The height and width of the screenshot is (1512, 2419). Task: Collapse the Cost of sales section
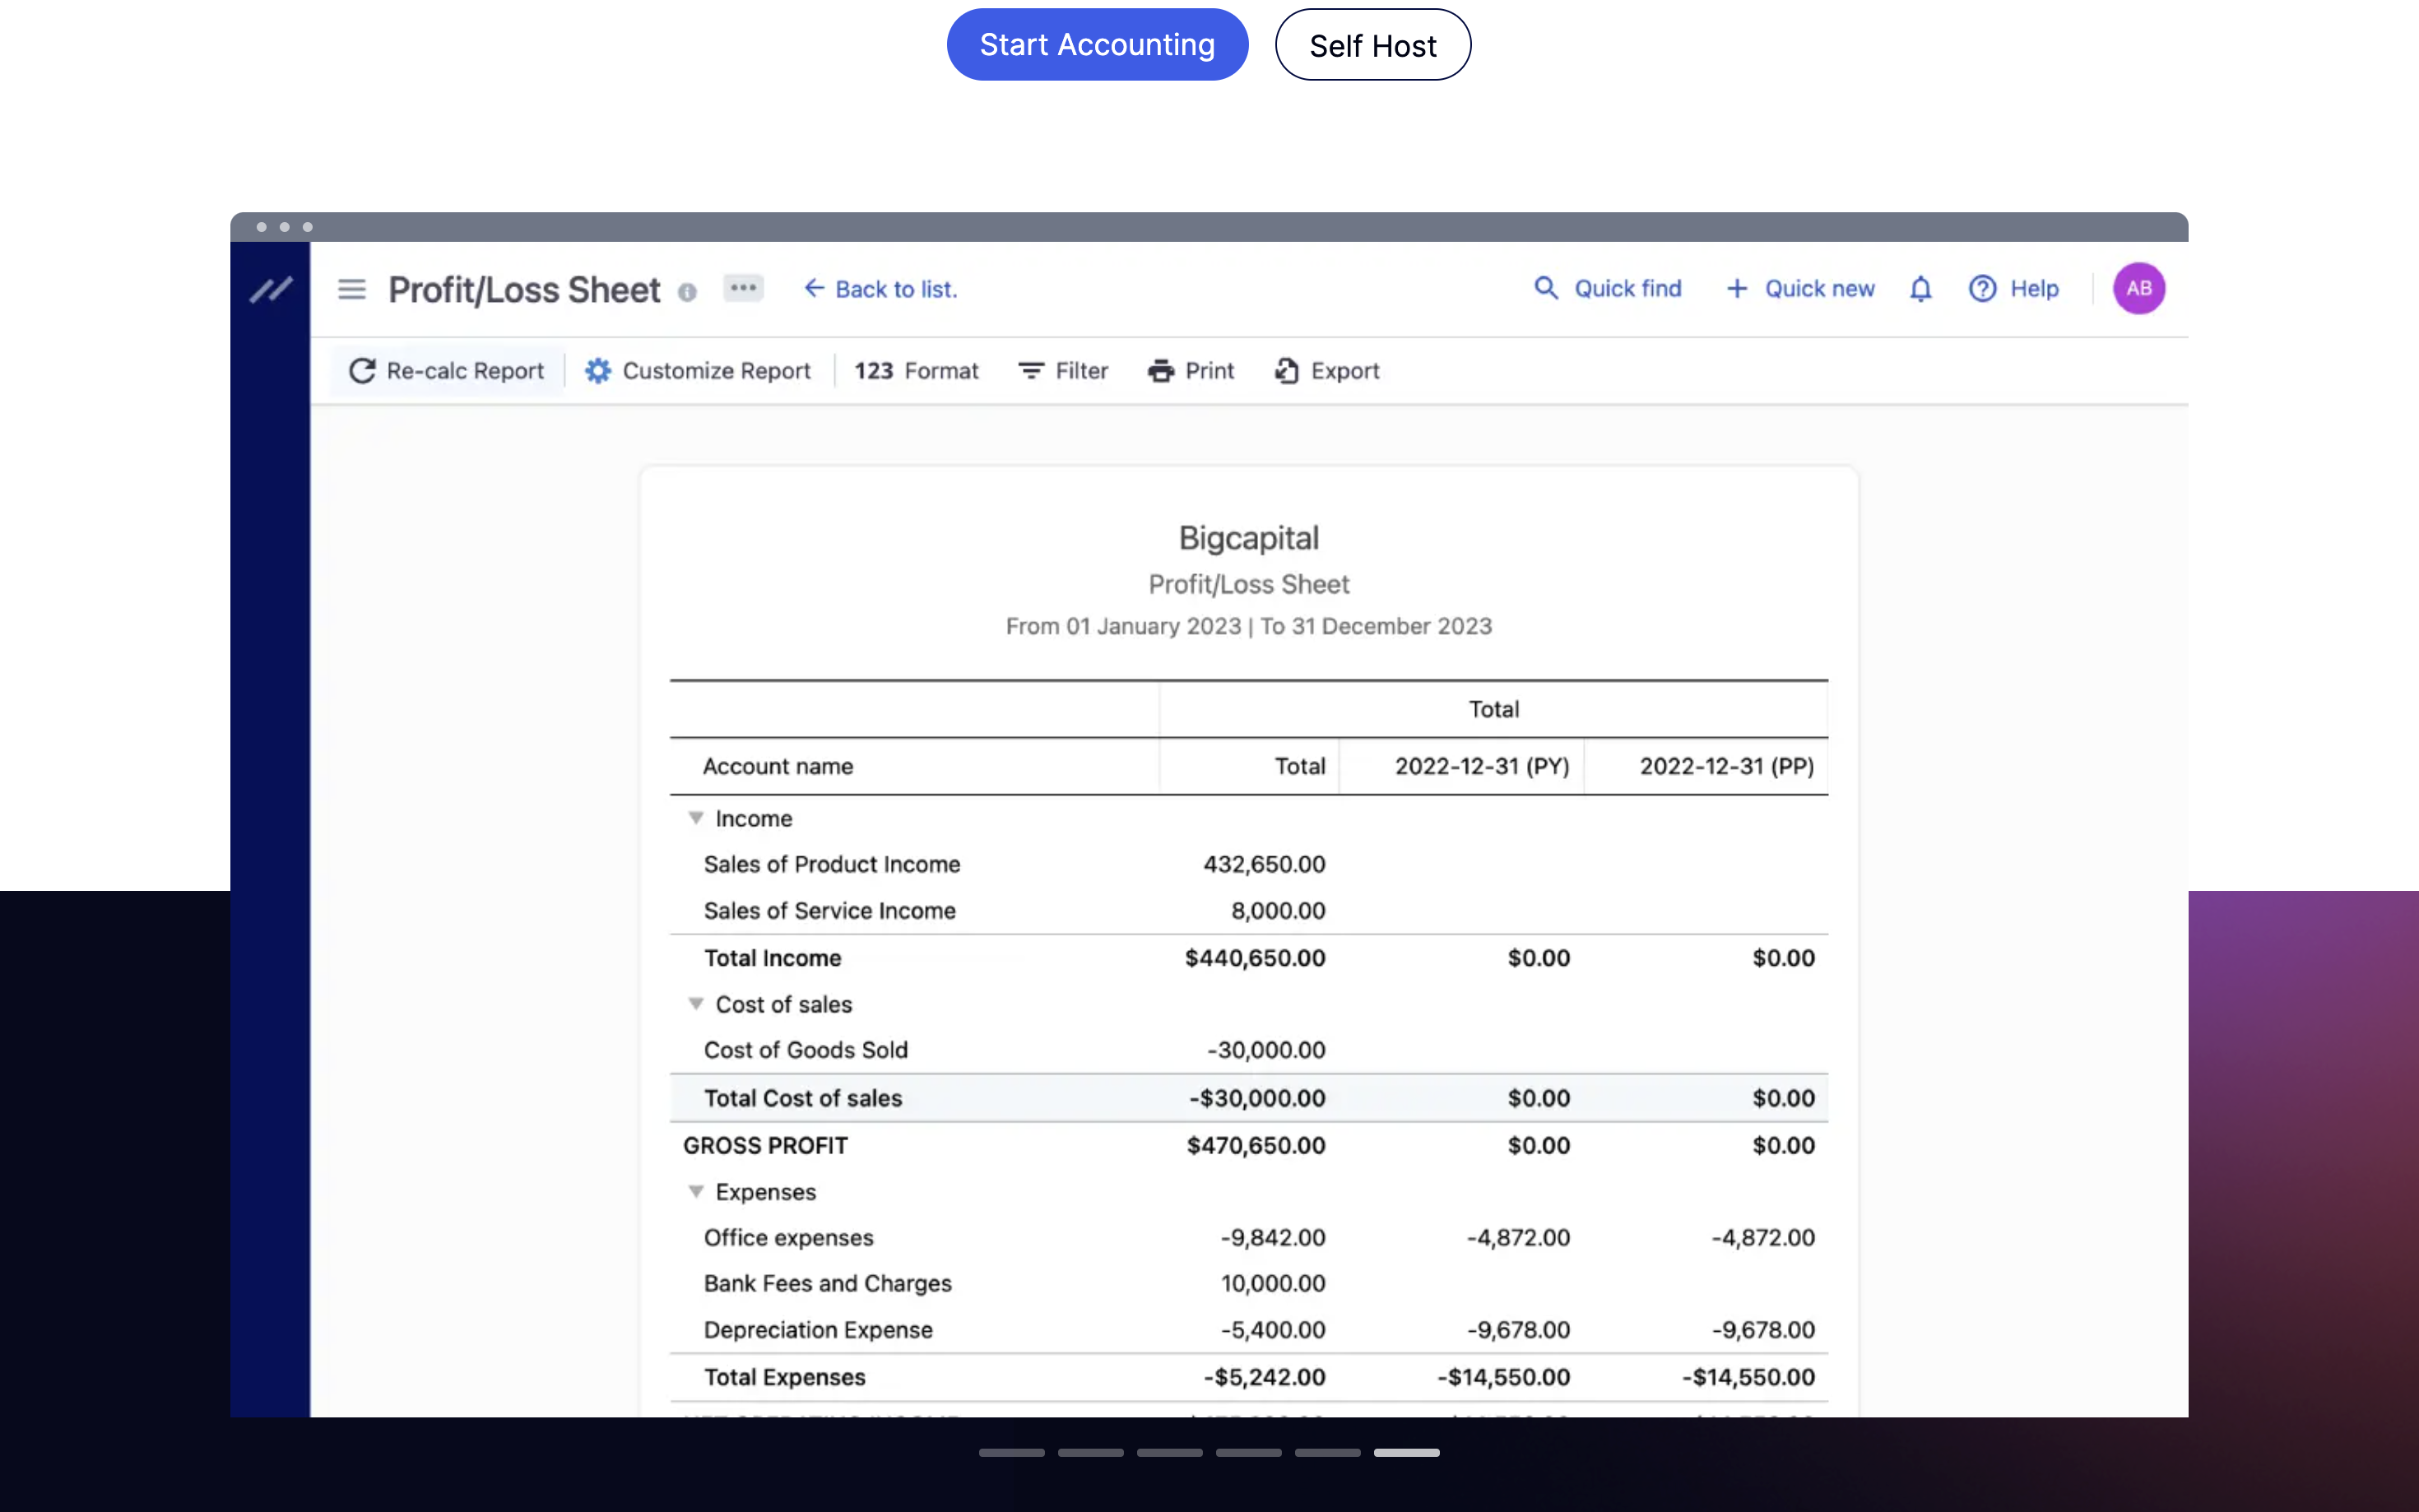click(x=696, y=1004)
